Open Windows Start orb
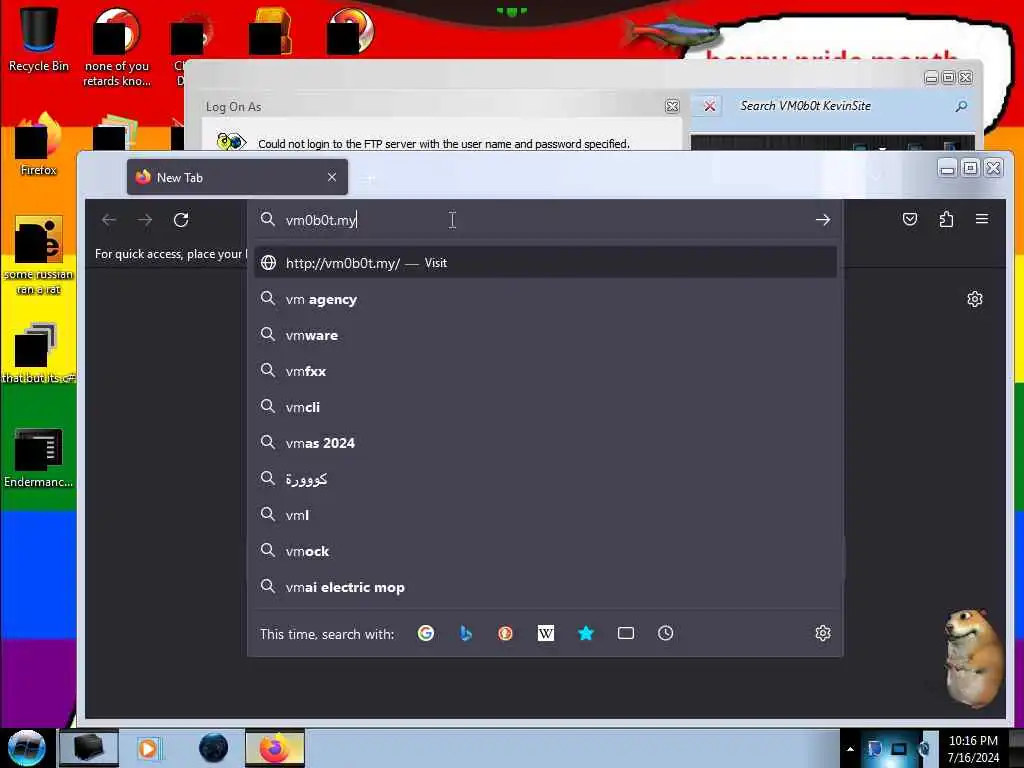 tap(26, 748)
